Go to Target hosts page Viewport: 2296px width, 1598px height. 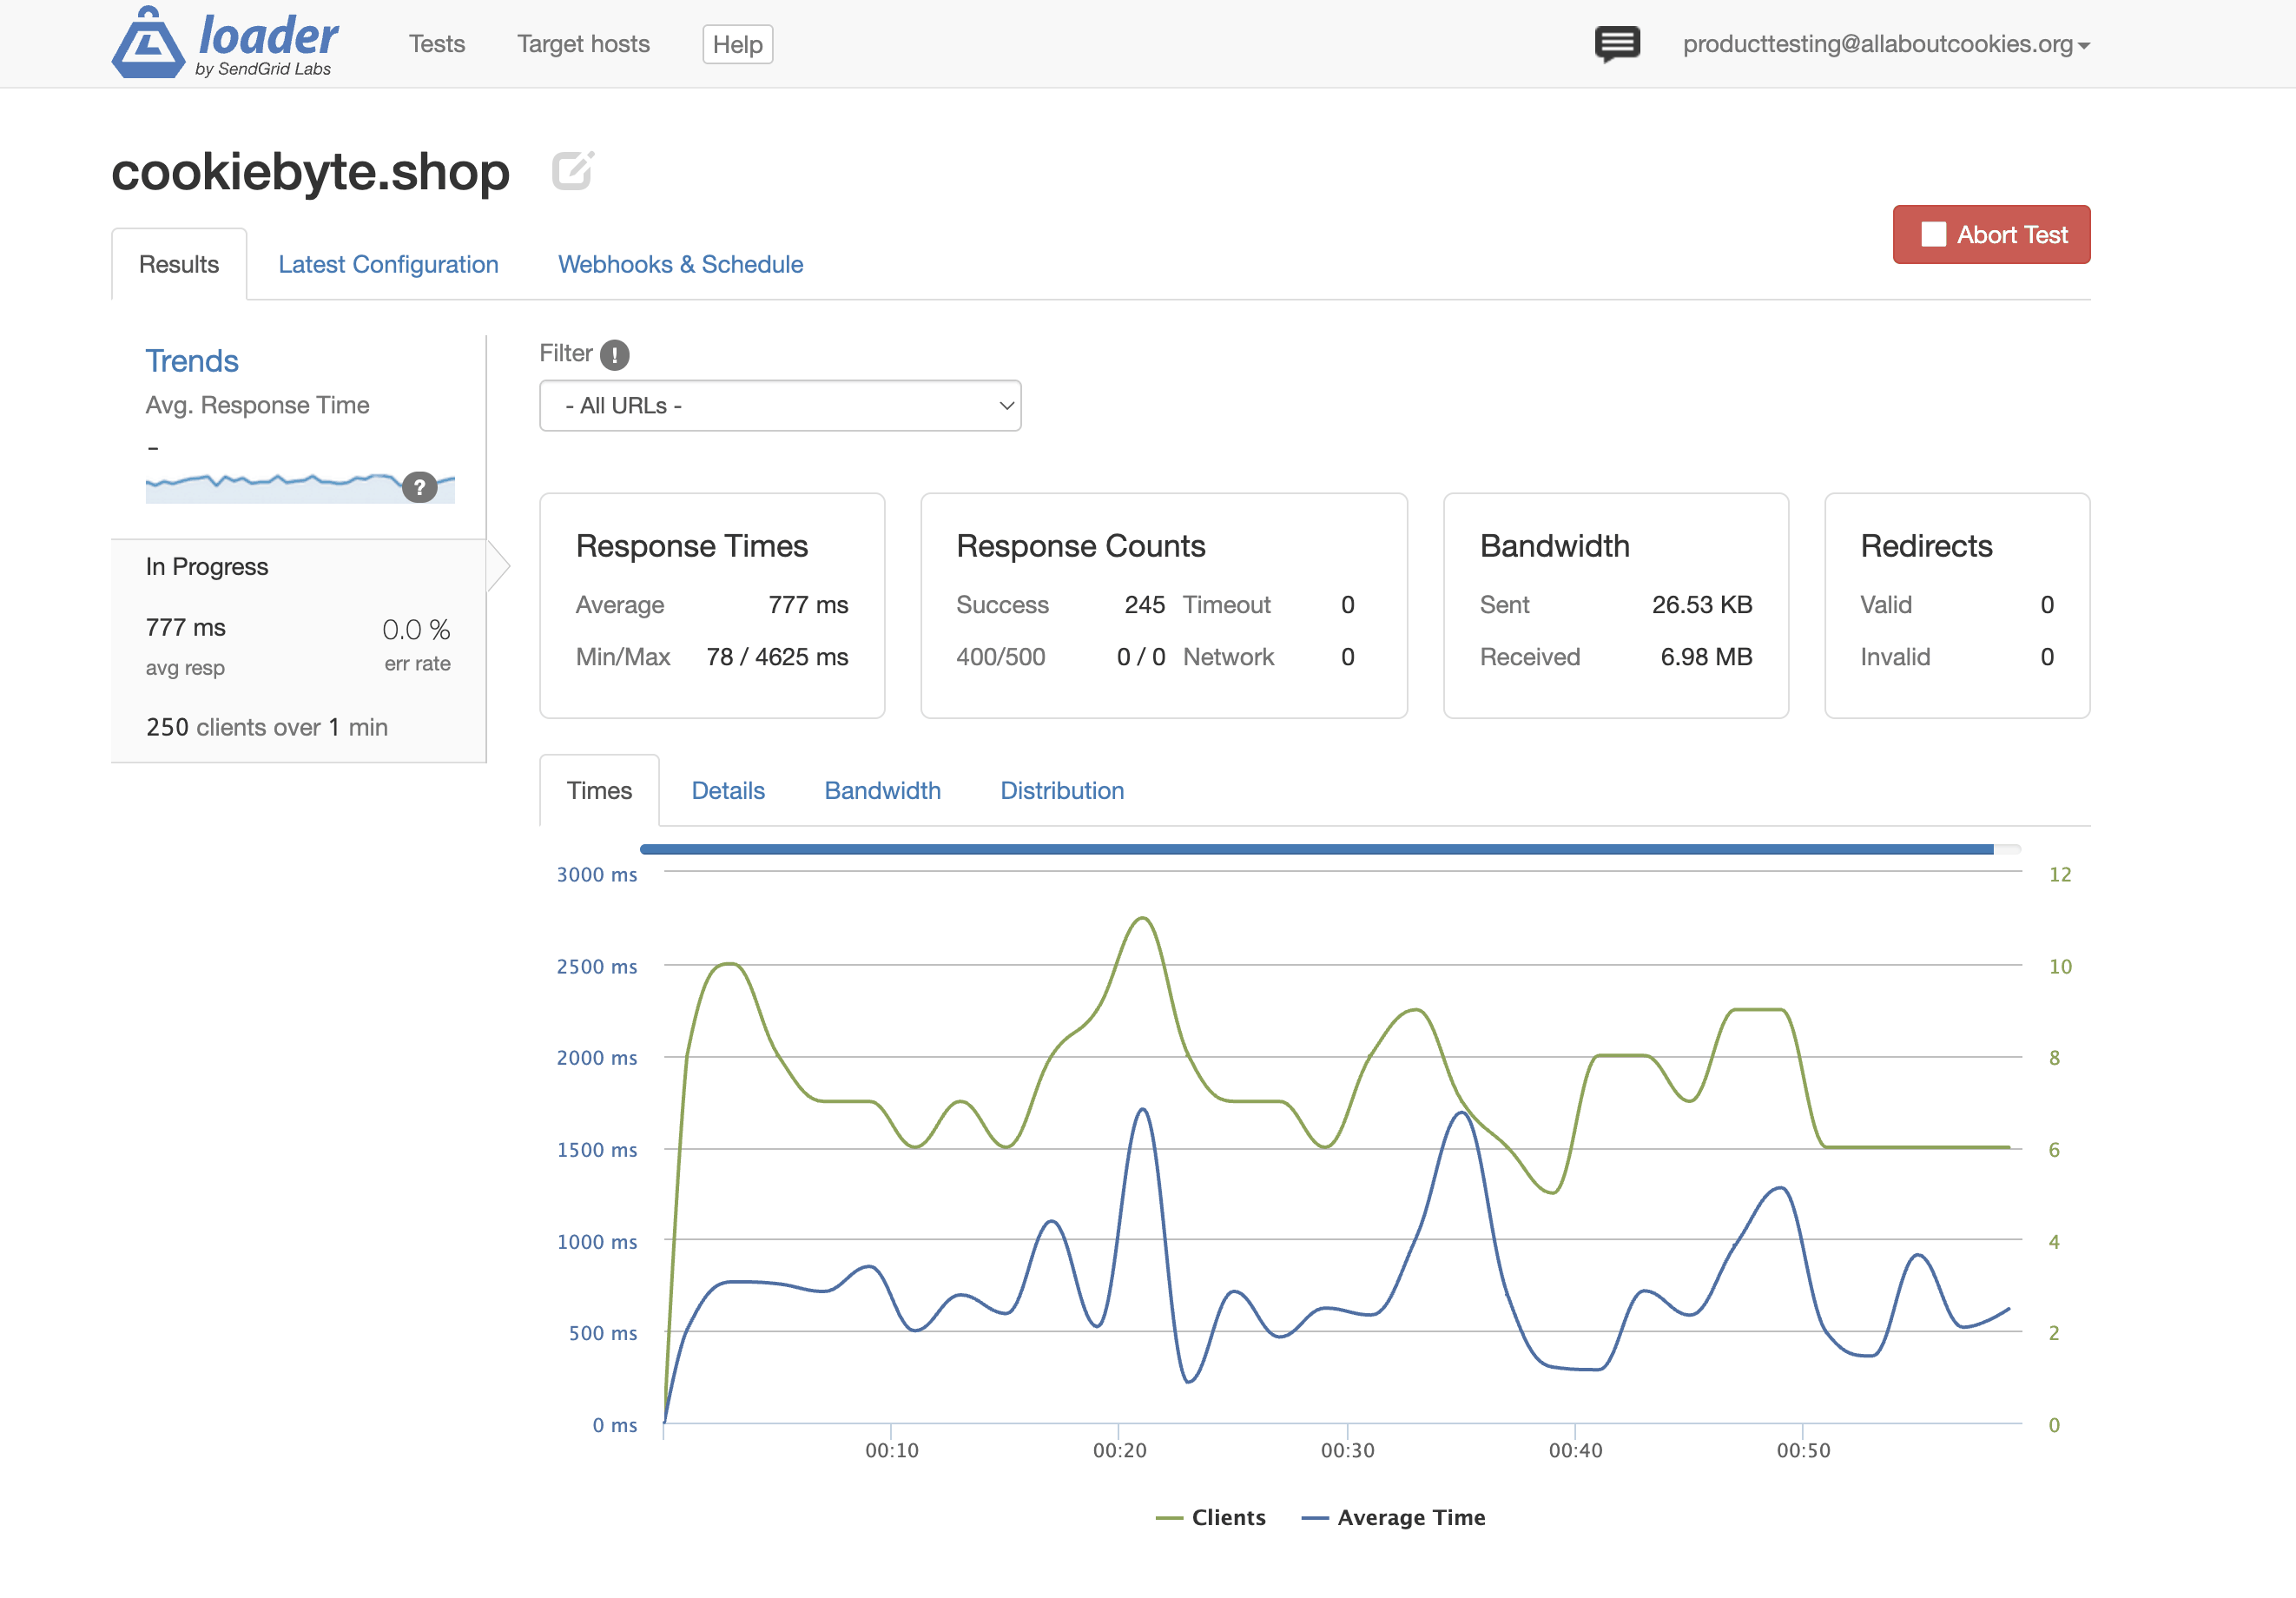(583, 44)
